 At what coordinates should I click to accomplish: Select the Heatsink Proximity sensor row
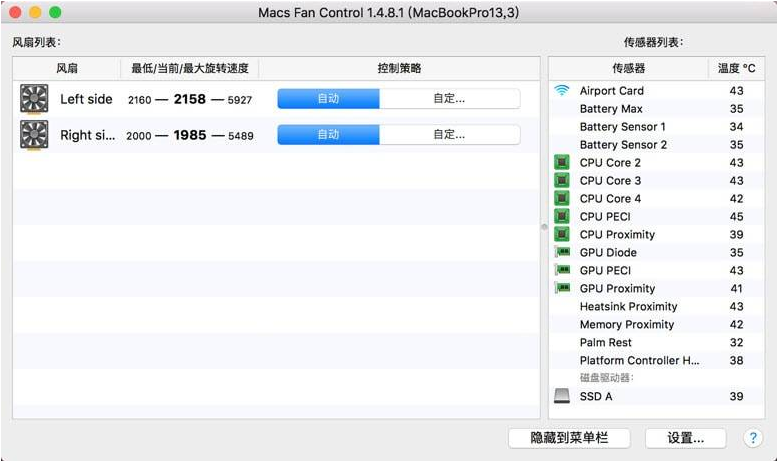pos(656,306)
